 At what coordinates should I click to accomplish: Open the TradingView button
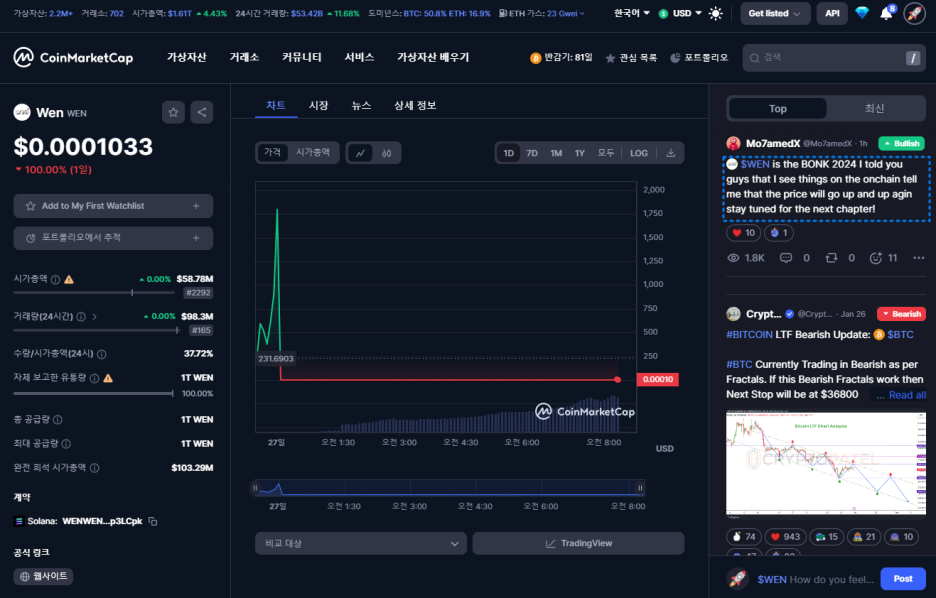click(578, 543)
